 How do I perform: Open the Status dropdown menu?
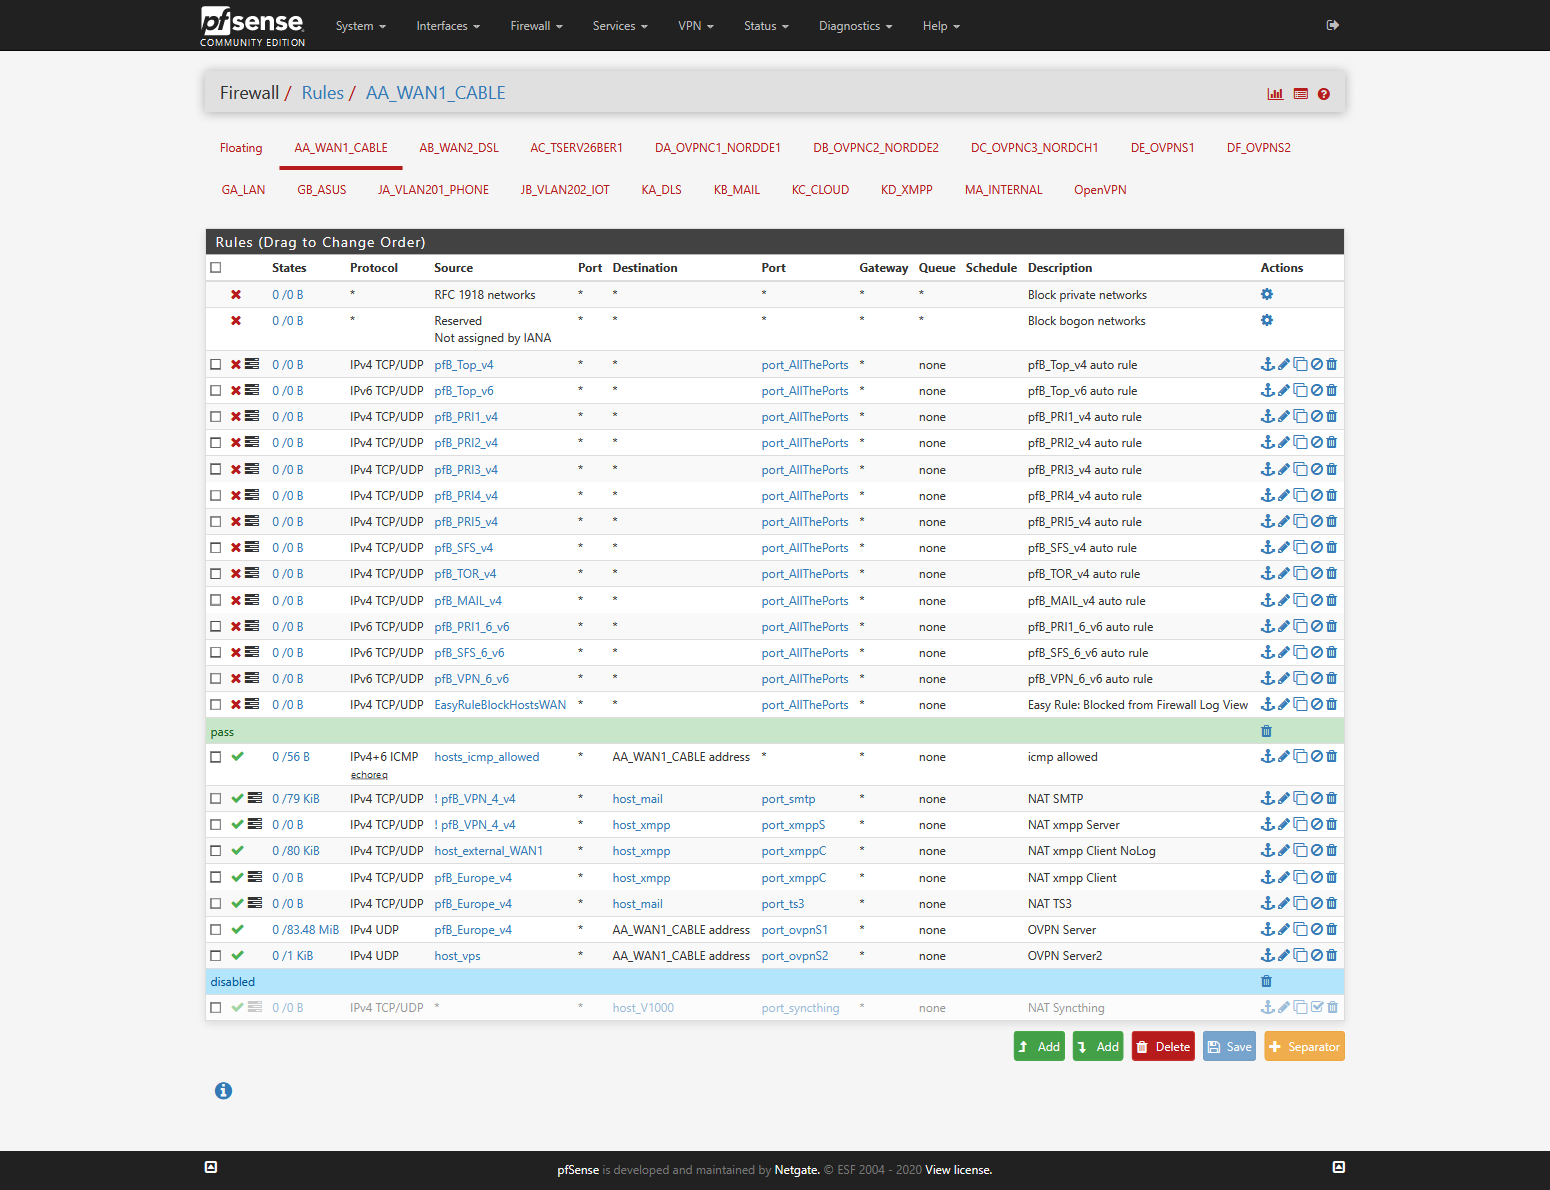point(766,26)
